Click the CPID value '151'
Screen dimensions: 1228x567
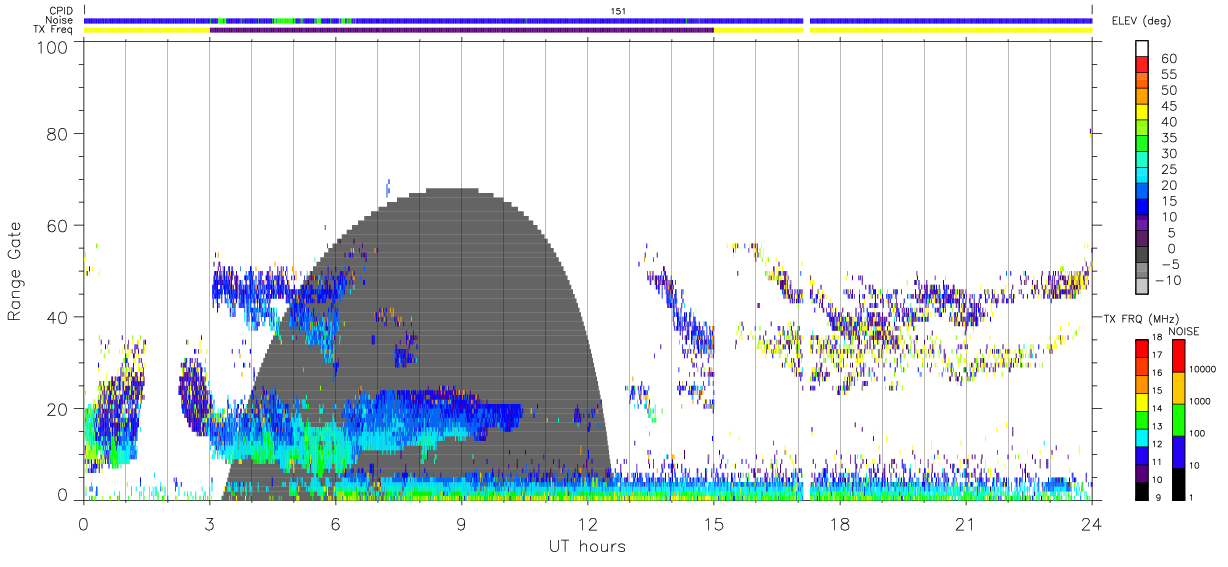click(x=619, y=11)
